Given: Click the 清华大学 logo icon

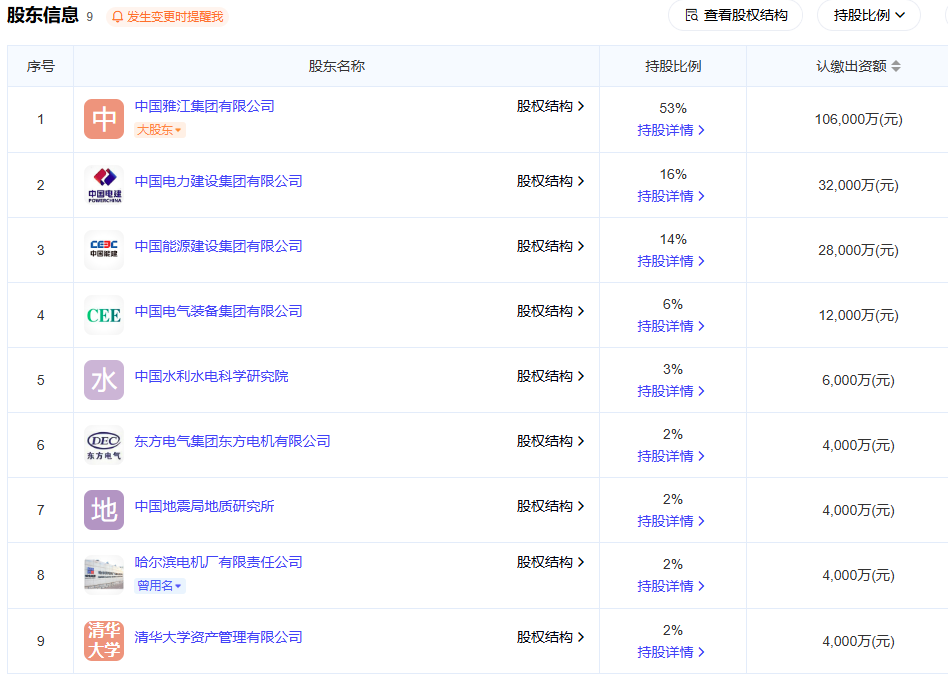Looking at the screenshot, I should point(103,639).
